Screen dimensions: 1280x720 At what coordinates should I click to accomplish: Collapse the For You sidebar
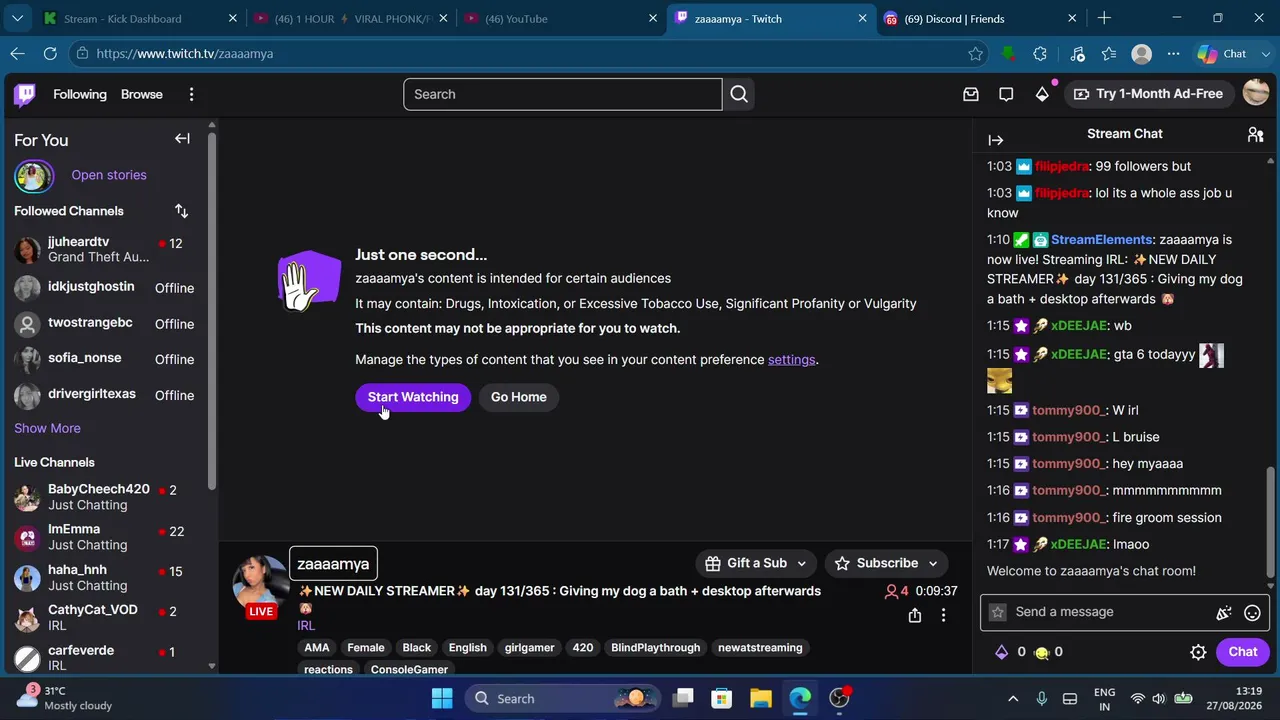182,139
